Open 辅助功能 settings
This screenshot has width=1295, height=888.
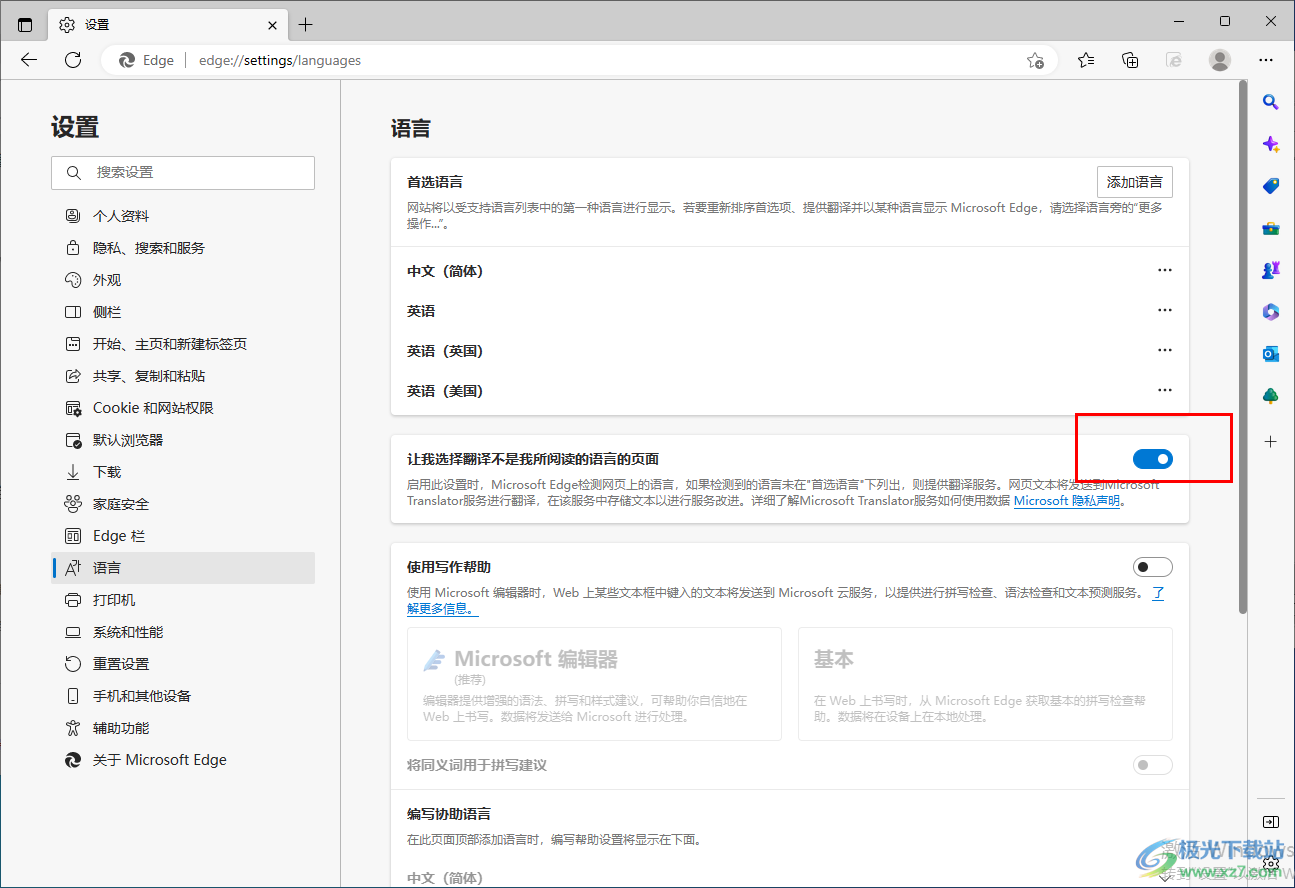(x=183, y=728)
